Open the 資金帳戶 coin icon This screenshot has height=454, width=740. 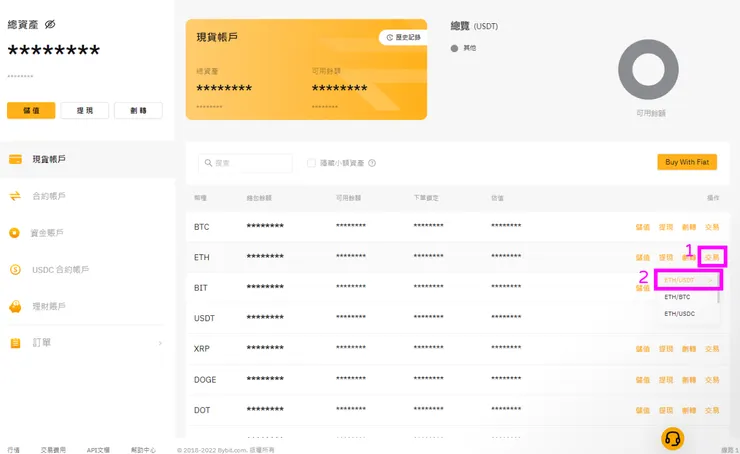click(15, 233)
